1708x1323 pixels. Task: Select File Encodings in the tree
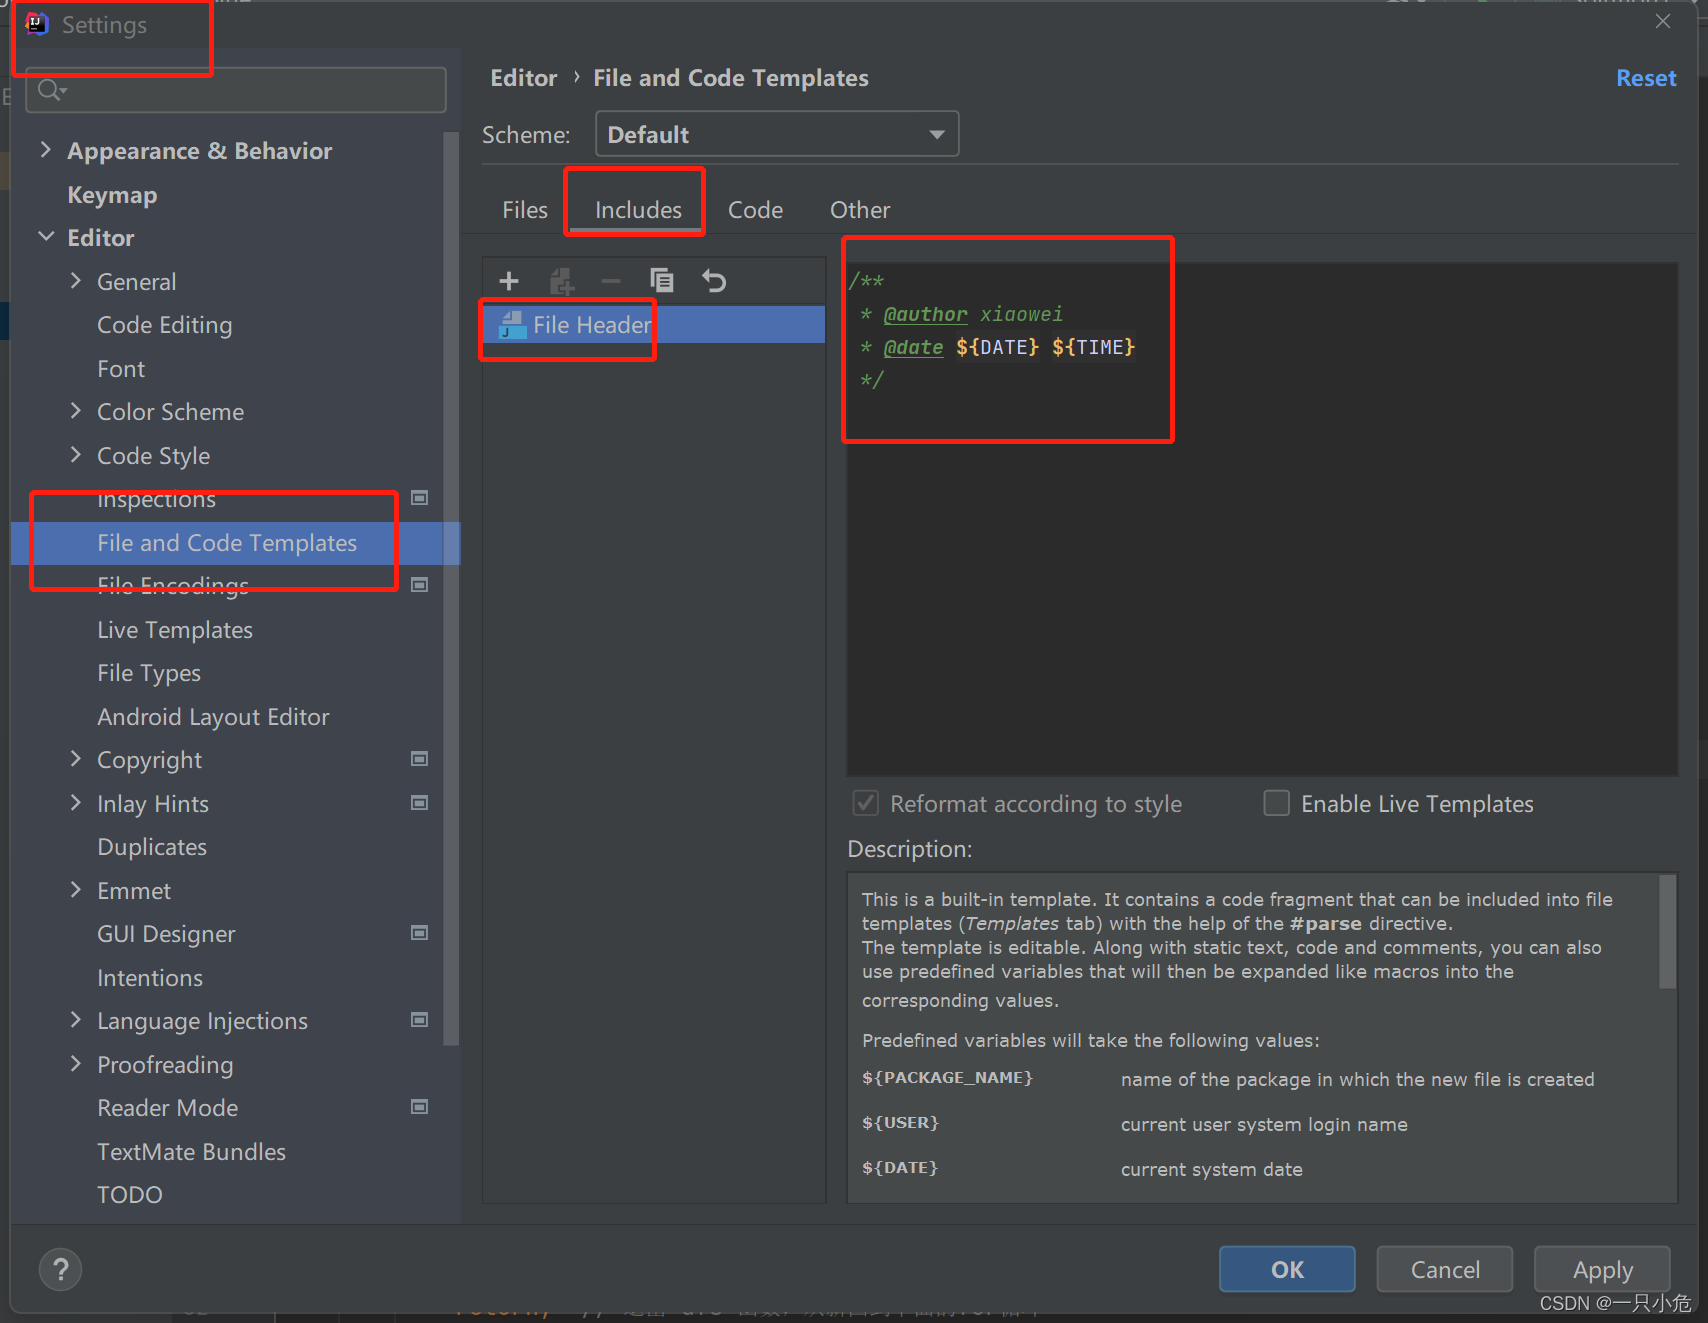tap(173, 585)
